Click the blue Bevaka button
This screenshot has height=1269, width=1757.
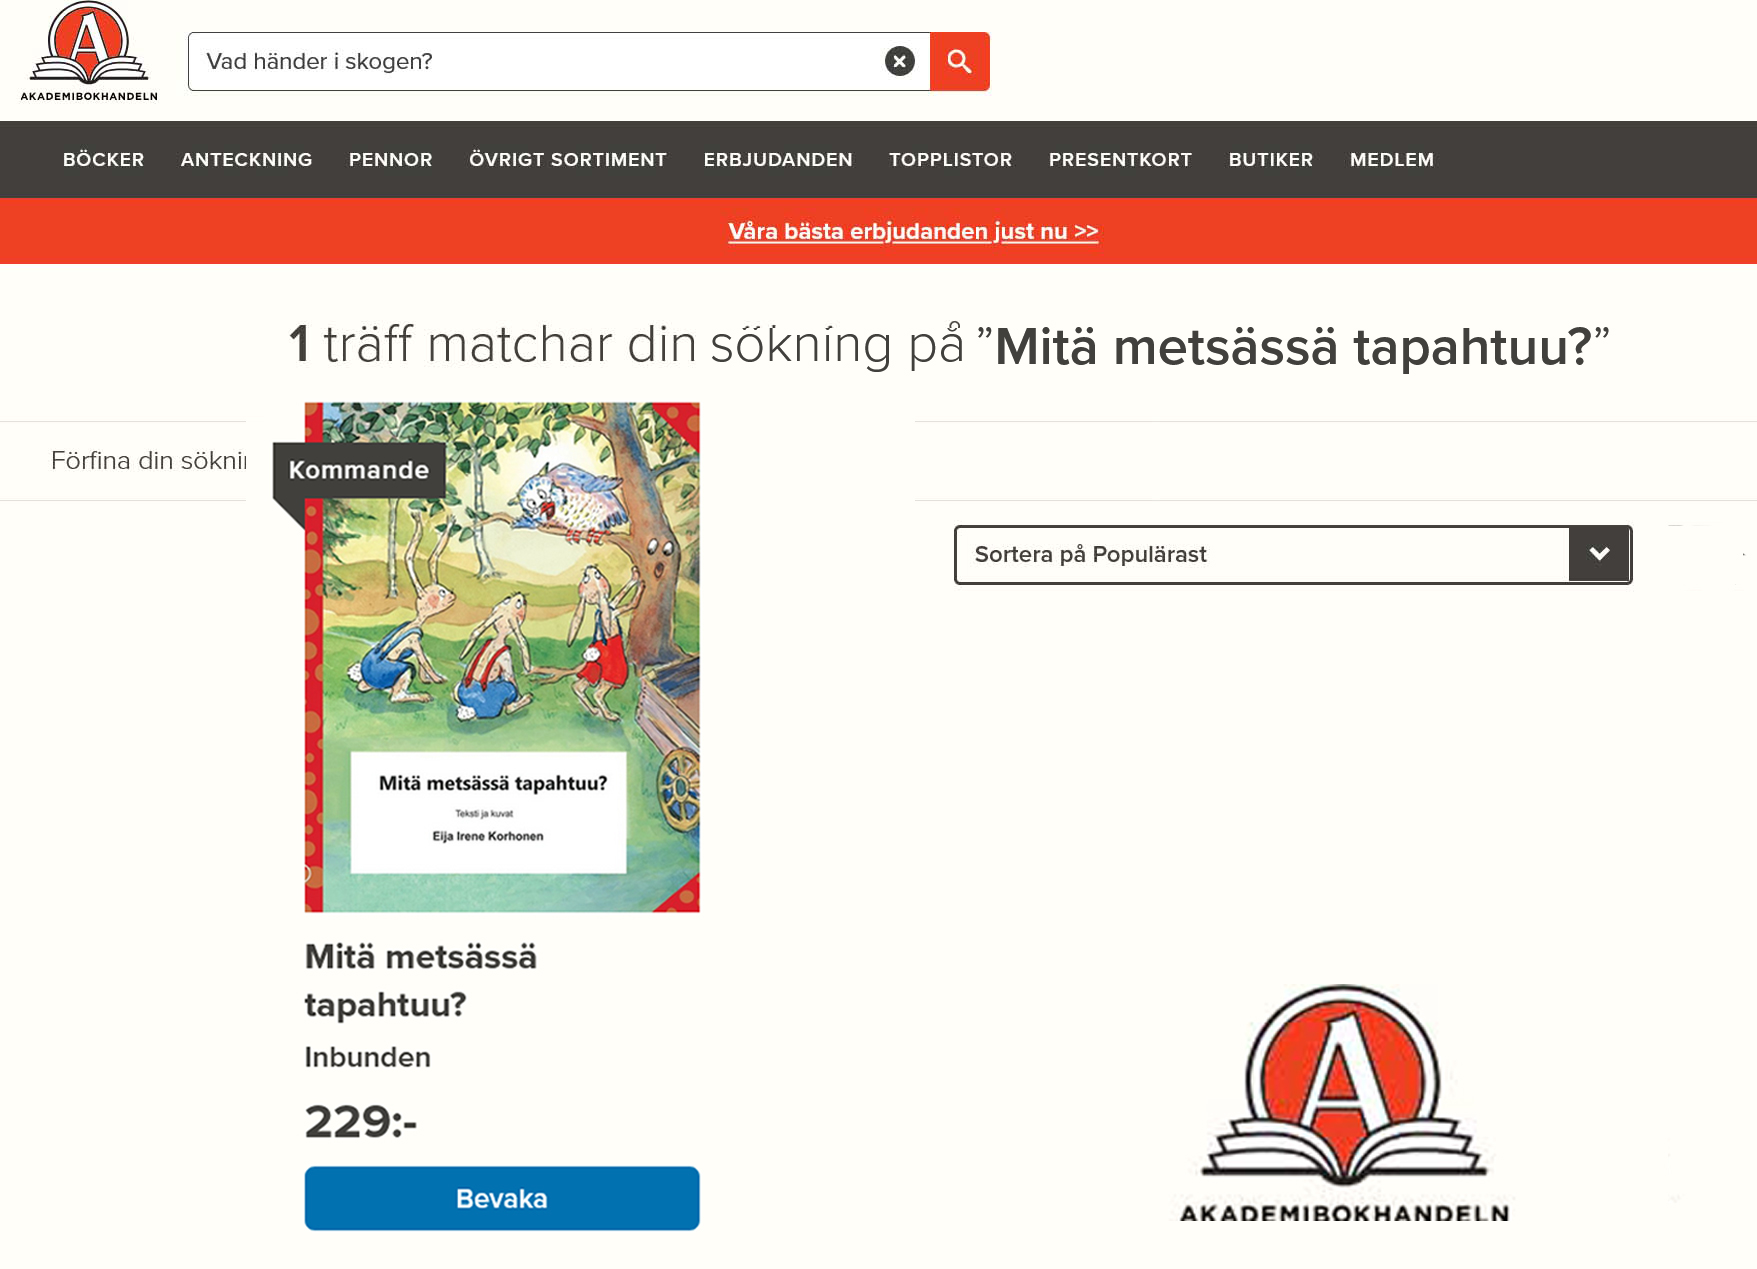pyautogui.click(x=502, y=1198)
